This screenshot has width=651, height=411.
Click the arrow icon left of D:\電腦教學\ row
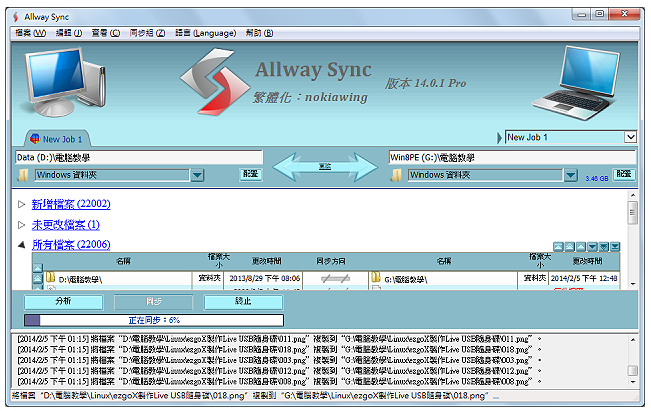tap(38, 278)
